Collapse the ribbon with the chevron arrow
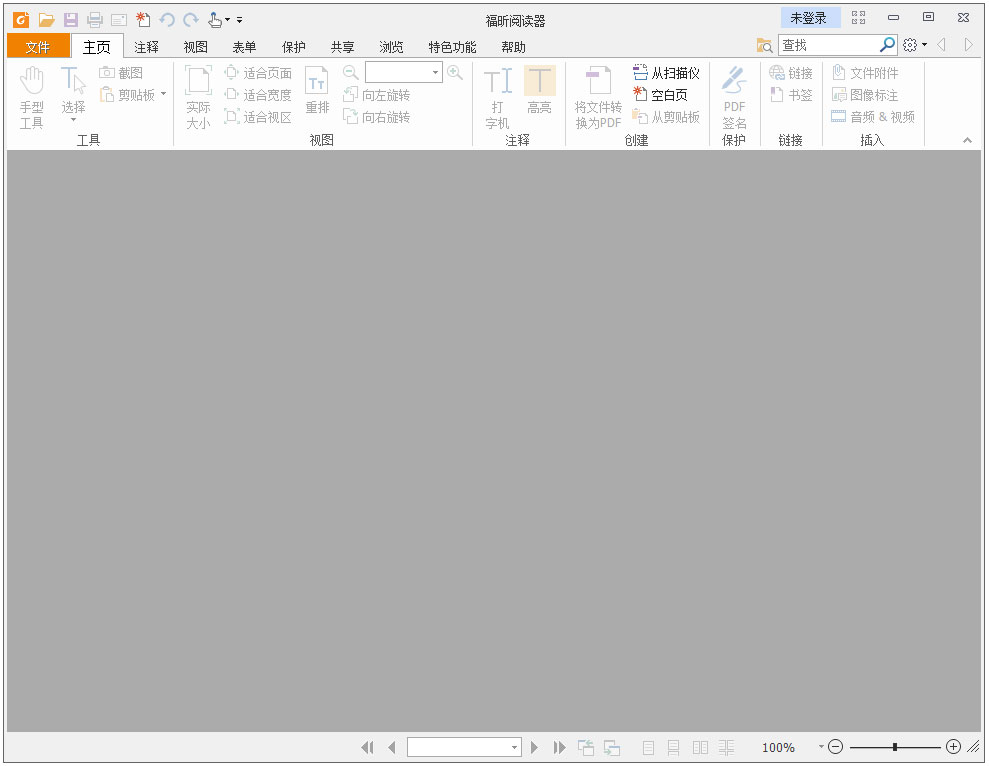This screenshot has width=989, height=766. coord(965,141)
